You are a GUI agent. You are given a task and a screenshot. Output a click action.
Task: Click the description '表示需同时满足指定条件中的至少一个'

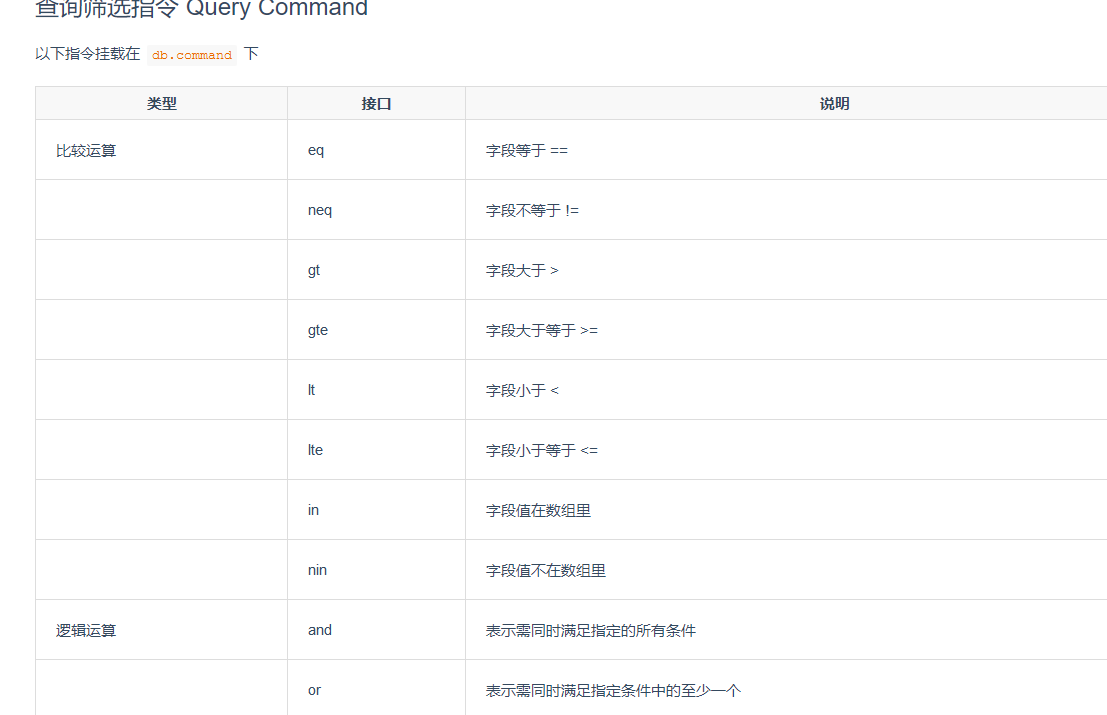tap(614, 690)
